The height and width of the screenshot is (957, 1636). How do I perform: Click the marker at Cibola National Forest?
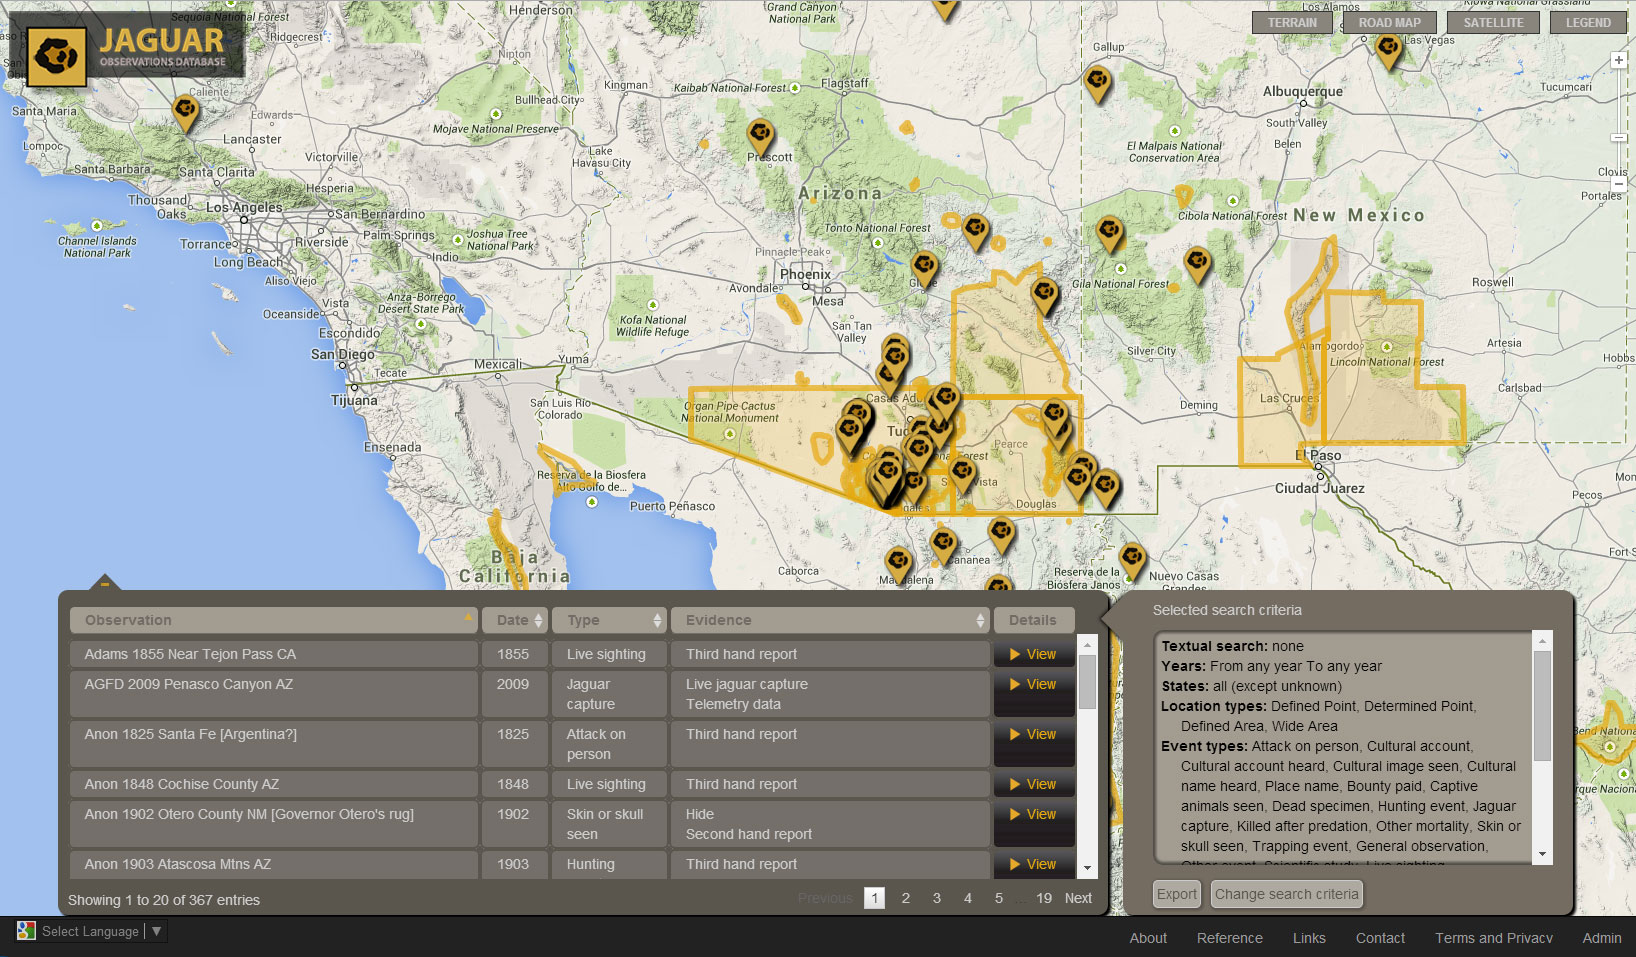[1110, 235]
